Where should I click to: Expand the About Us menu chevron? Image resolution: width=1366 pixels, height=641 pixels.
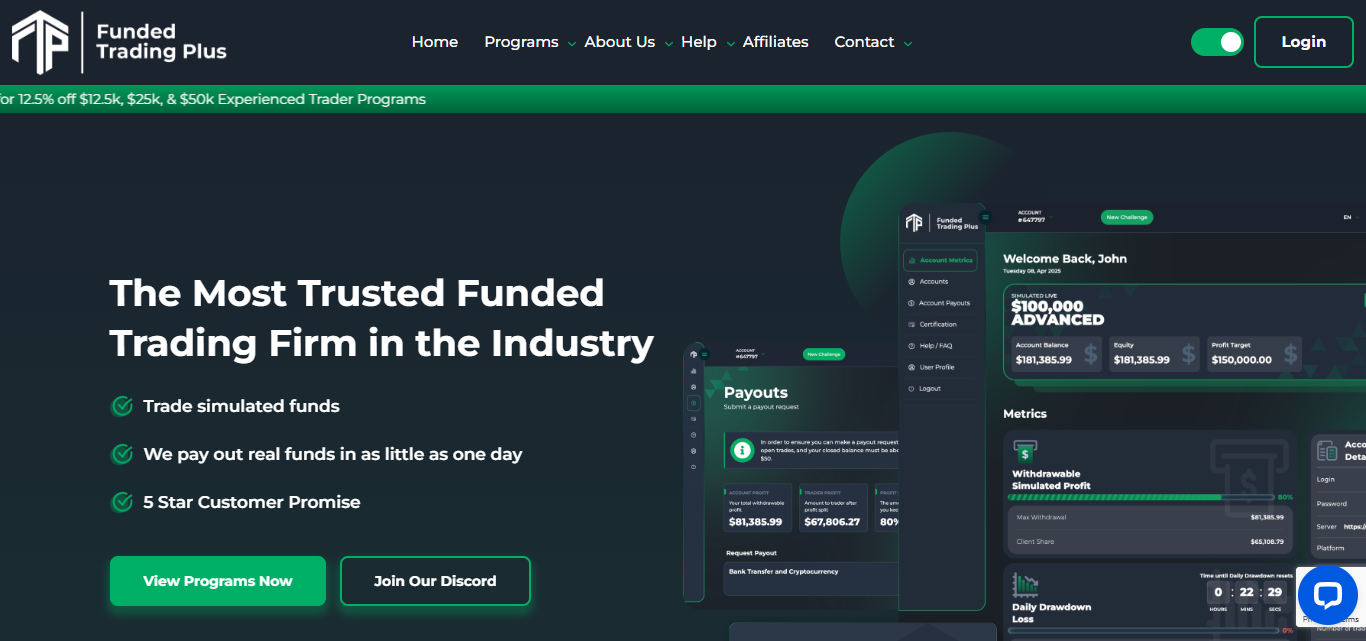click(669, 44)
